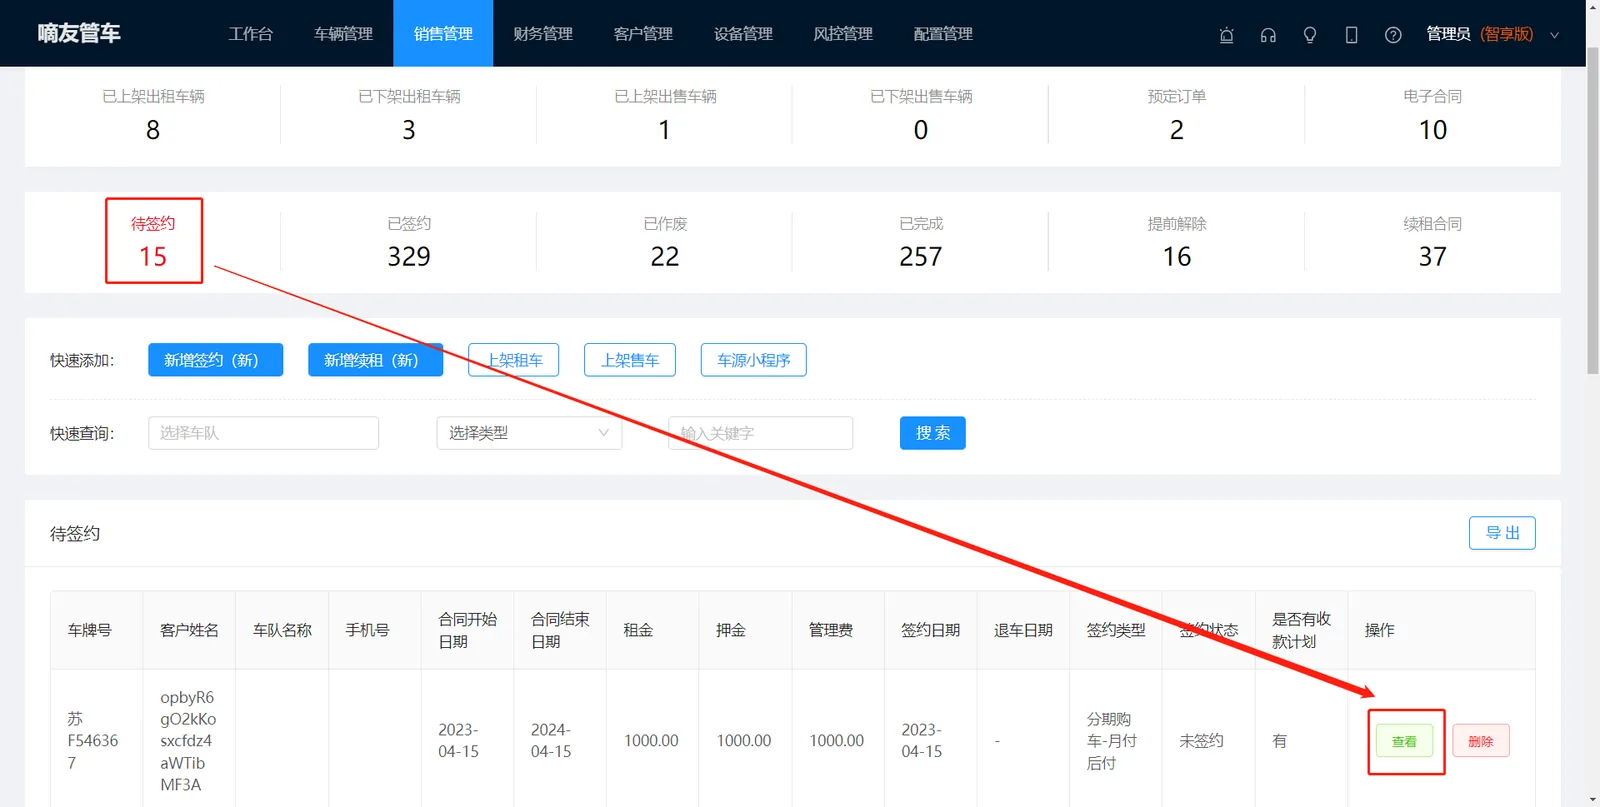
Task: Select the 销售管理 tab
Action: tap(443, 33)
